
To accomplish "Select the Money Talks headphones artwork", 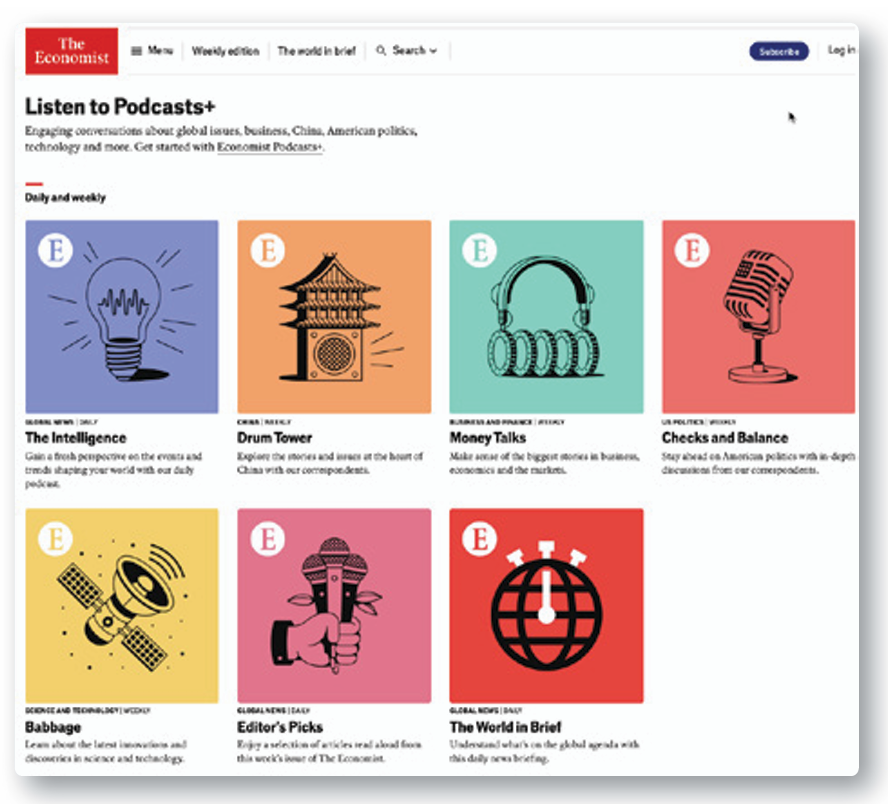I will [546, 317].
